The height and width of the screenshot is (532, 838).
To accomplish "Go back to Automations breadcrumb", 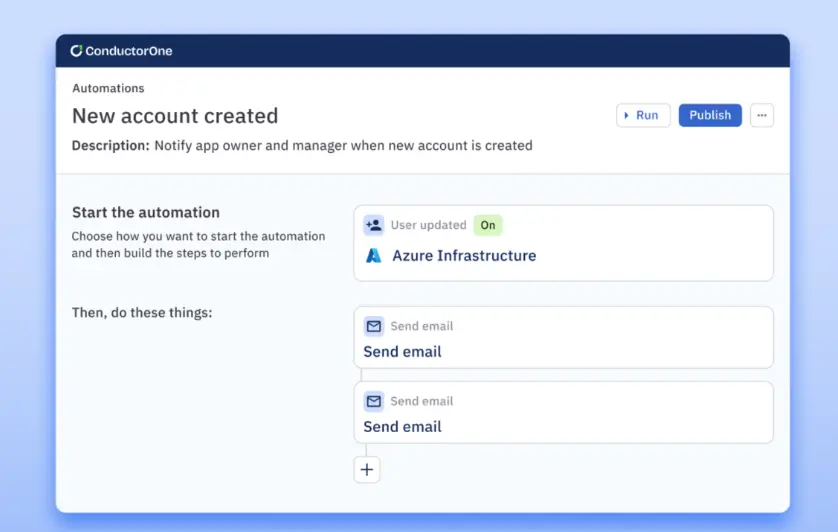I will [x=108, y=88].
